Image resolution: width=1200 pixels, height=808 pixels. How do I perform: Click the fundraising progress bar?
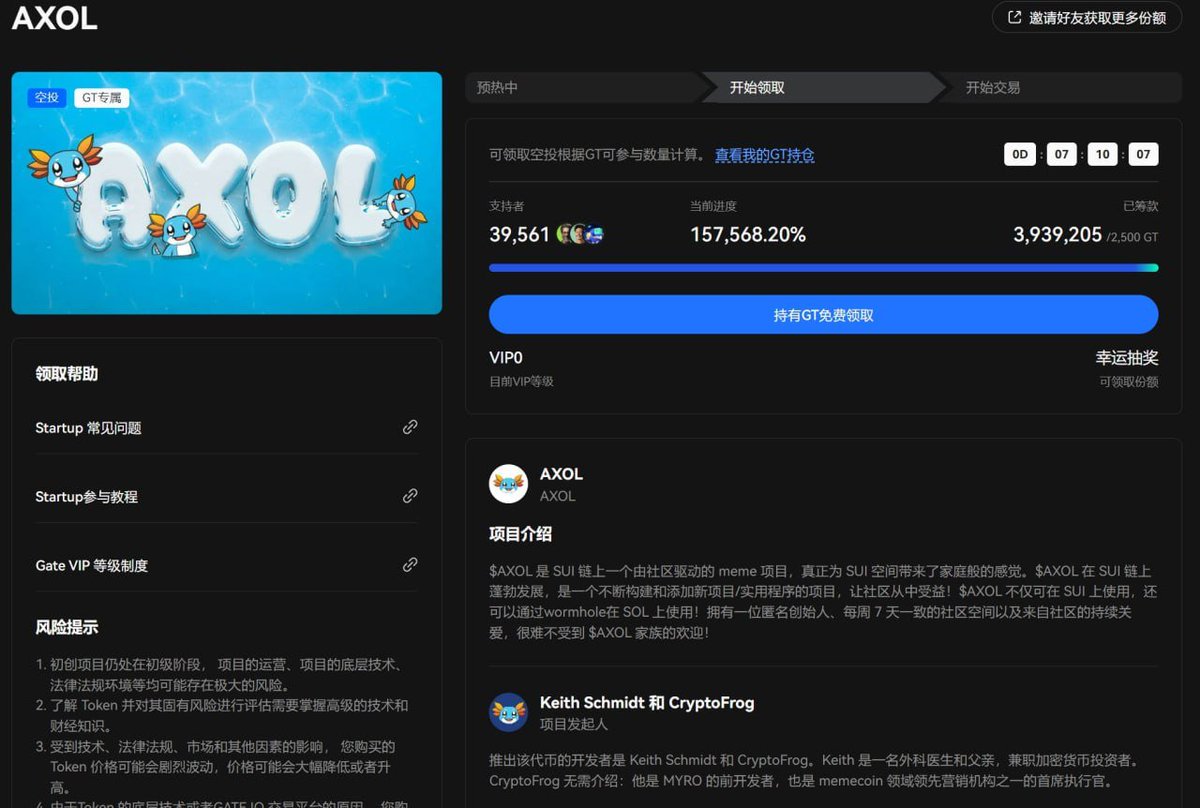[x=823, y=268]
